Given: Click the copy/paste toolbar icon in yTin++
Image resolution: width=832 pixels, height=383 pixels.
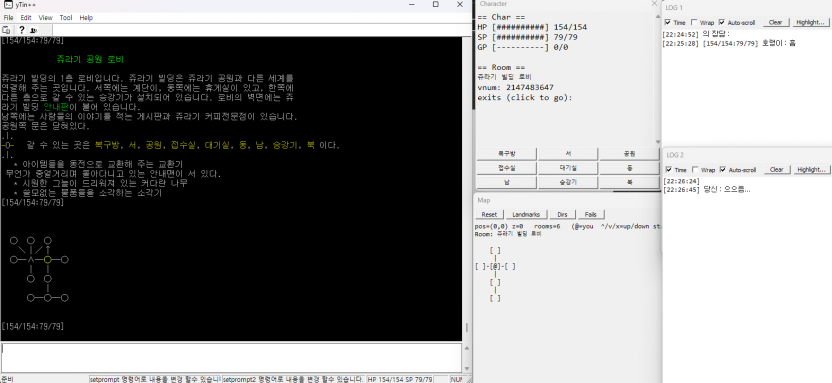Looking at the screenshot, I should (7, 30).
